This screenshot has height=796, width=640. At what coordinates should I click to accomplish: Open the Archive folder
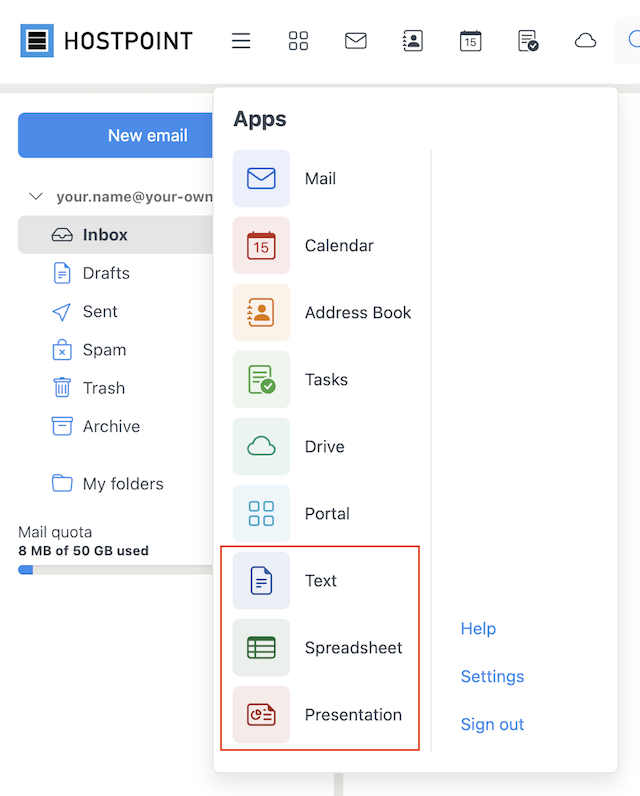click(96, 426)
